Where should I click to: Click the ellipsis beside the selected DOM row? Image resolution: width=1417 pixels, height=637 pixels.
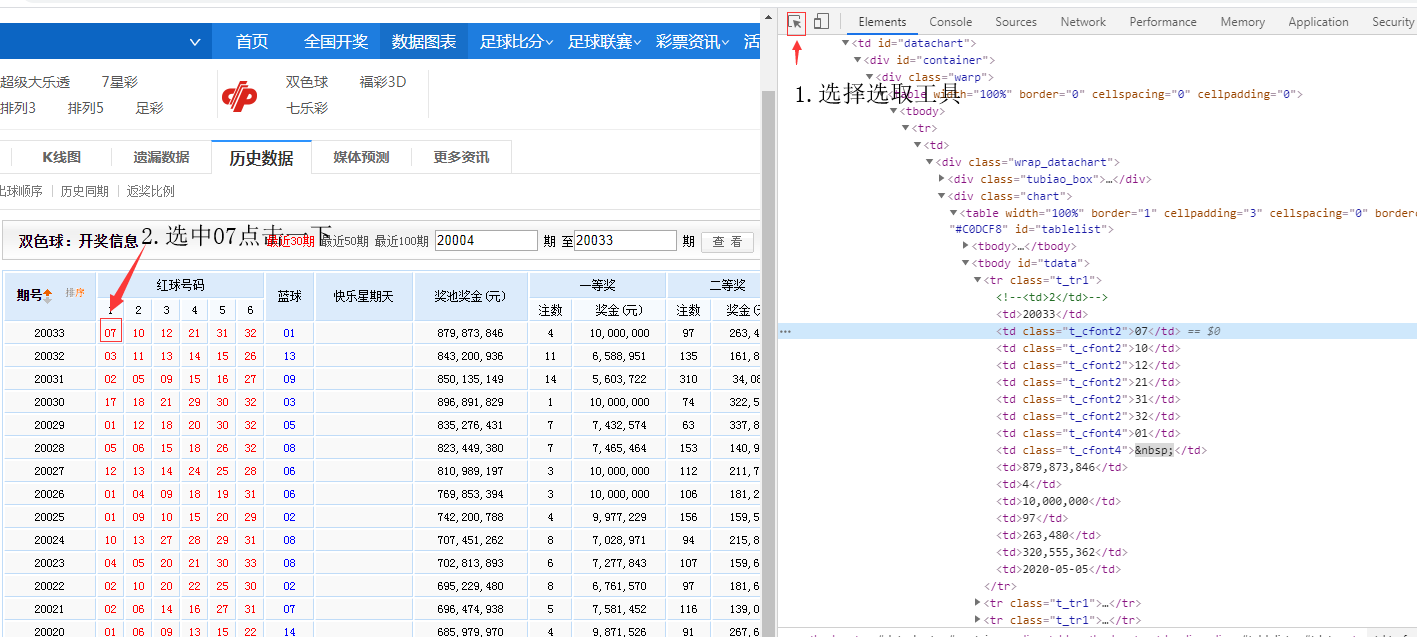[x=785, y=331]
